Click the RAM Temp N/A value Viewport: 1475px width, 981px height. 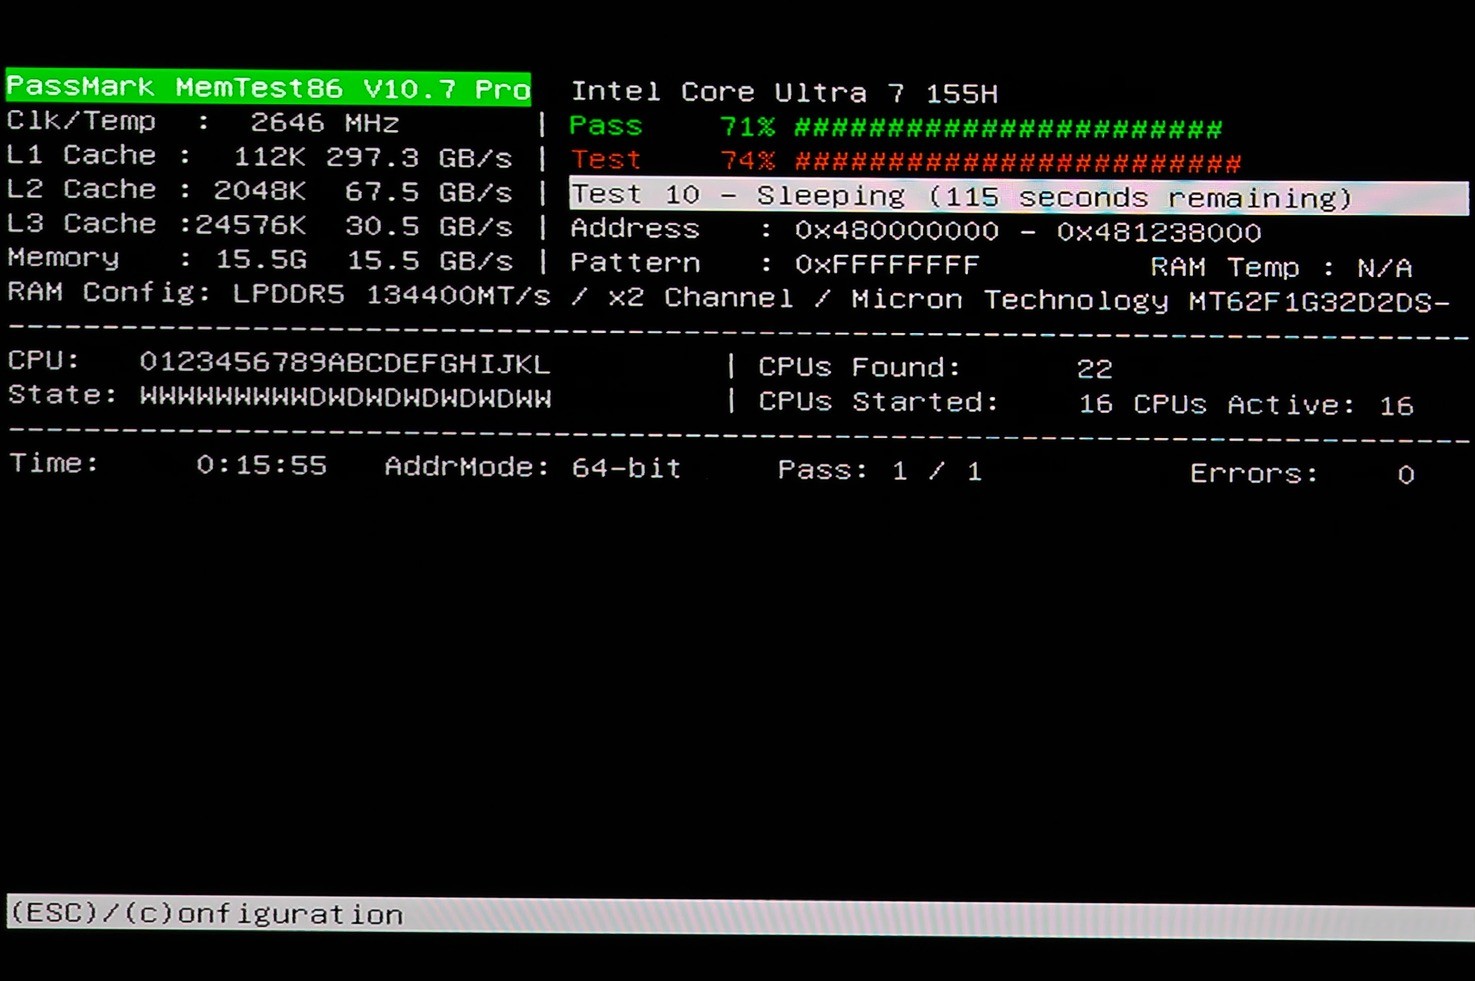click(x=1384, y=268)
